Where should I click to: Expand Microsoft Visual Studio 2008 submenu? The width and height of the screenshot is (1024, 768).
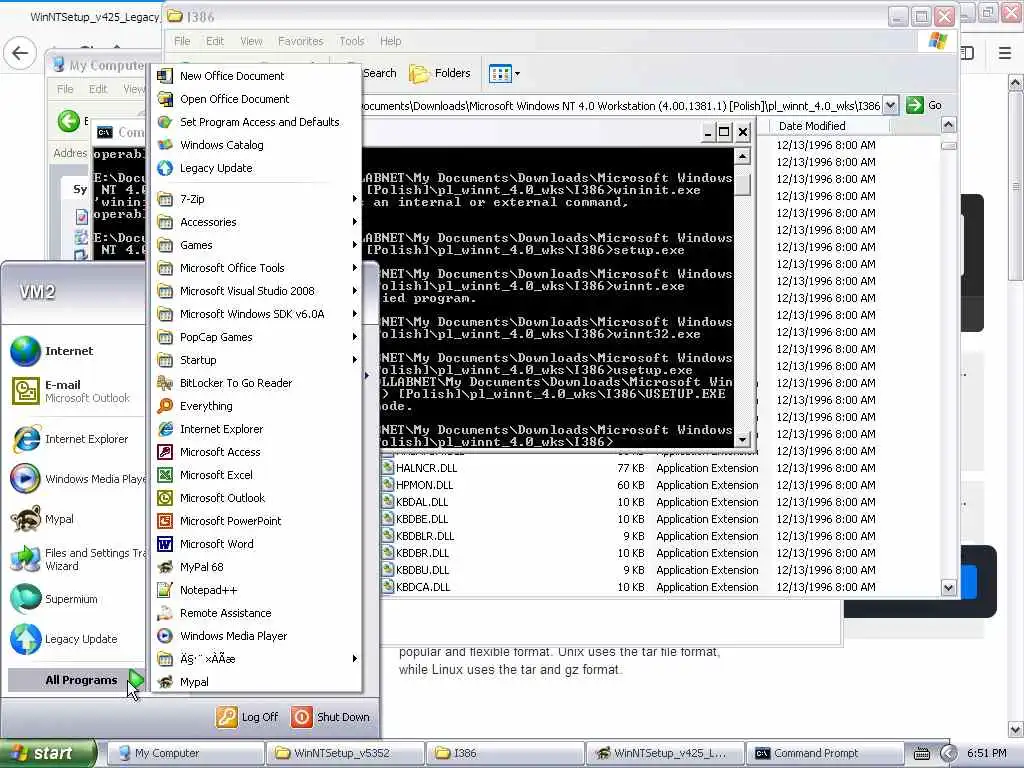[x=257, y=291]
